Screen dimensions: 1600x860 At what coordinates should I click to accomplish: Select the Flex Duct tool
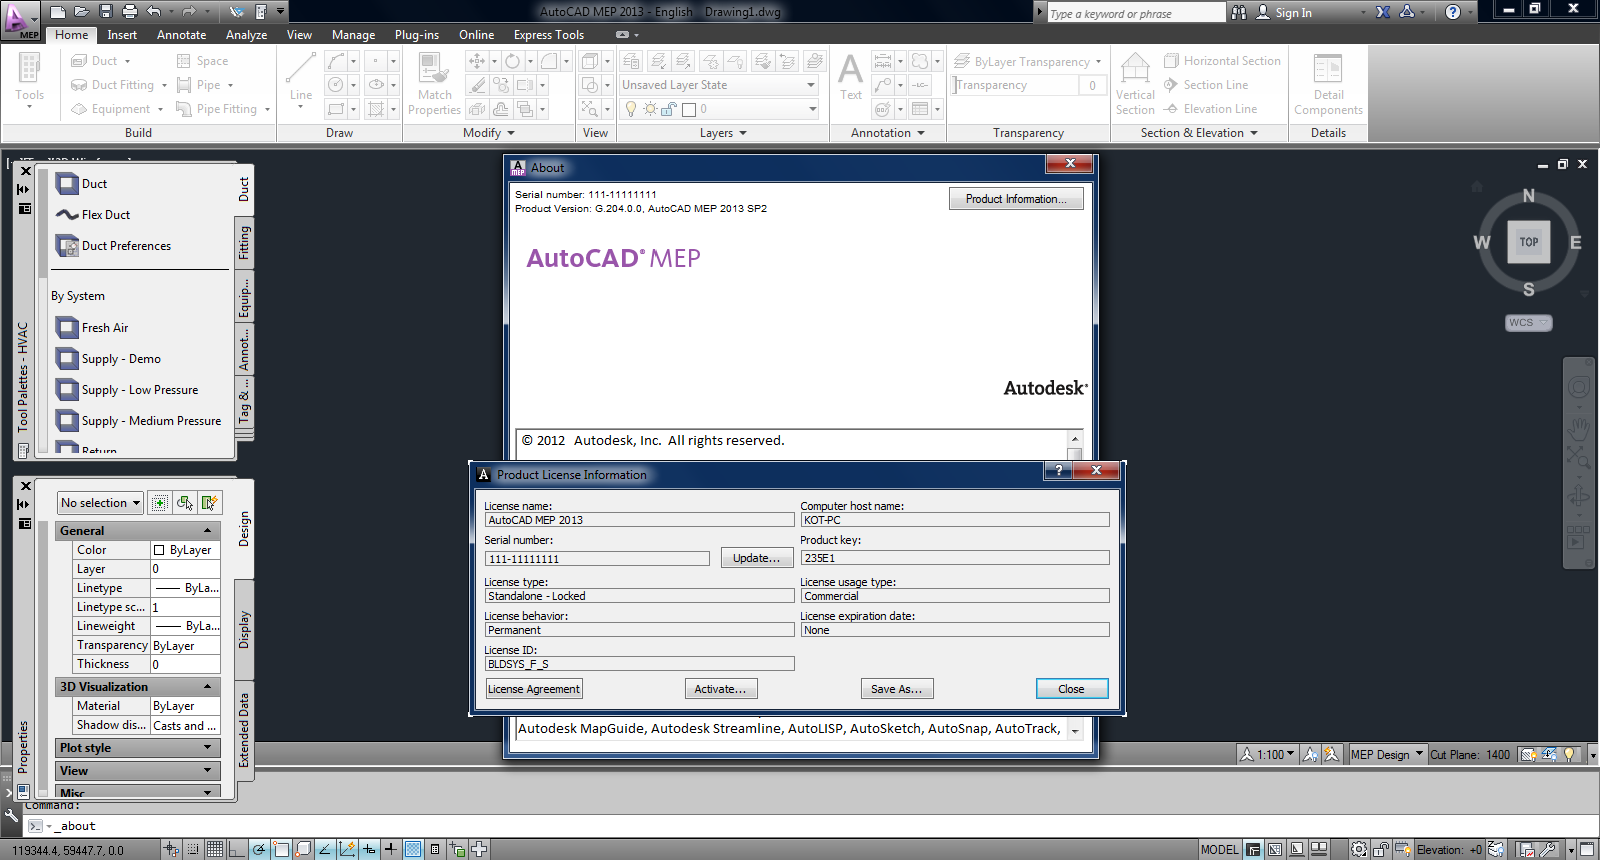coord(93,215)
